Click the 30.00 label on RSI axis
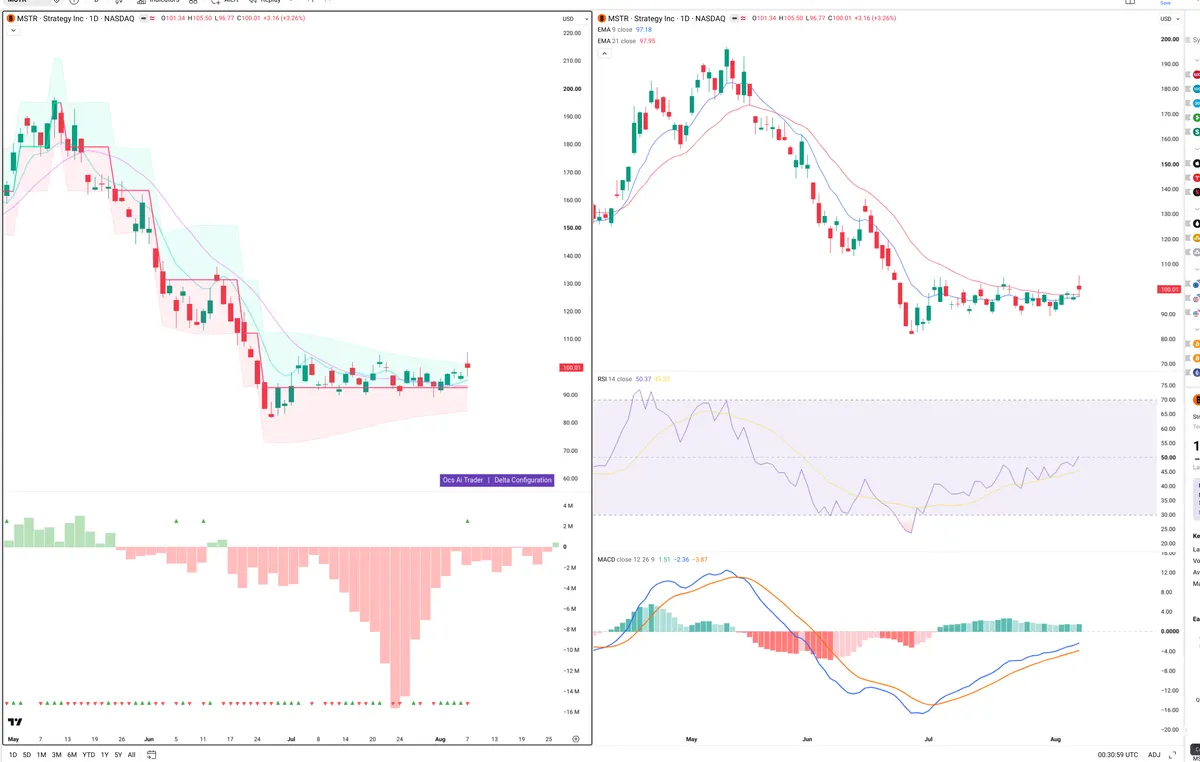Image resolution: width=1200 pixels, height=762 pixels. tap(1169, 515)
